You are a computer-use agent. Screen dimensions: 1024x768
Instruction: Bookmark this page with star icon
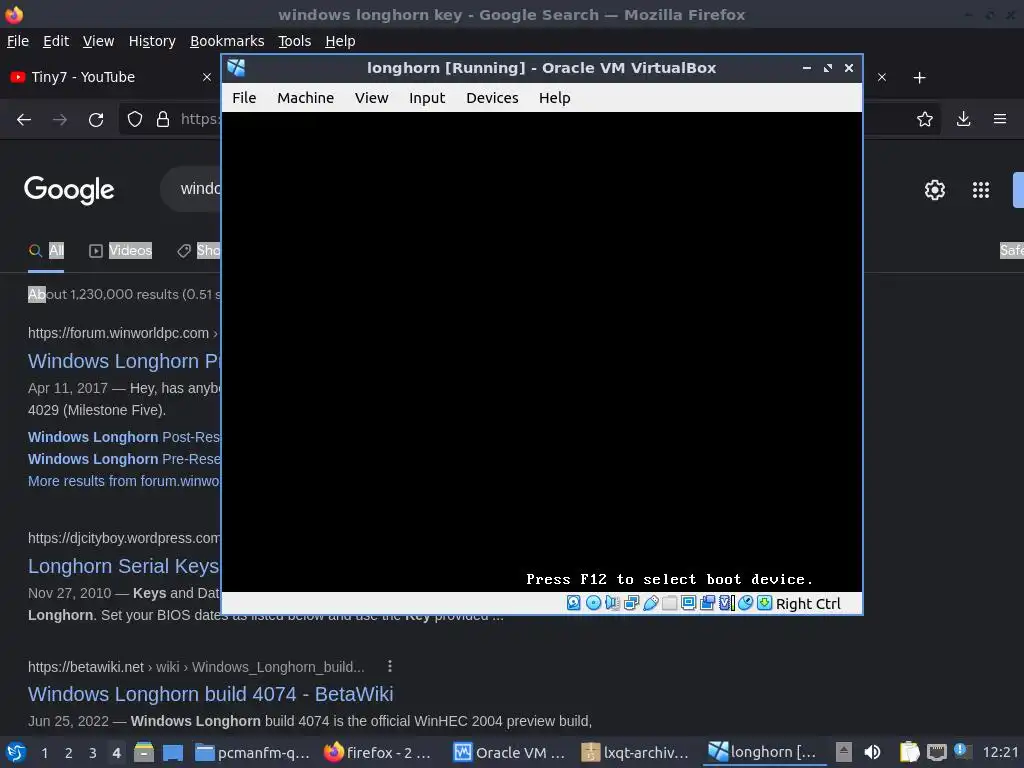click(x=924, y=119)
